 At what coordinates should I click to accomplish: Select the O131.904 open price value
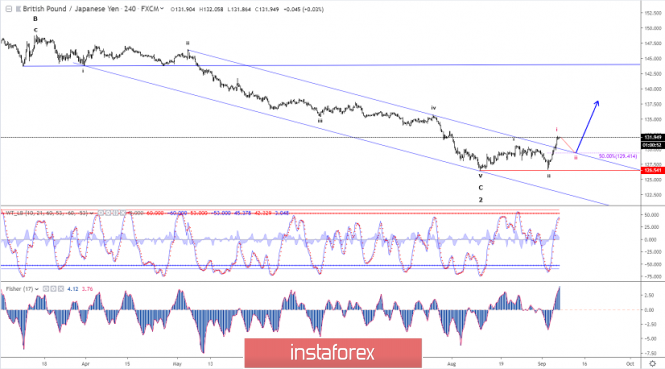pos(183,9)
